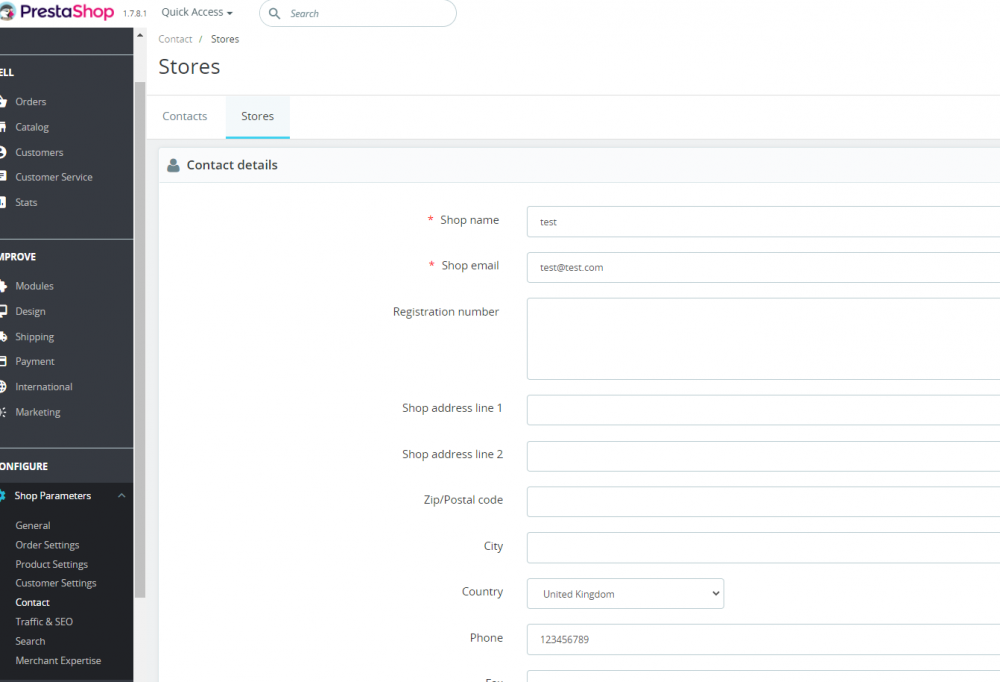Click the Orders icon in sidebar
Viewport: 1000px width, 682px height.
[x=4, y=102]
